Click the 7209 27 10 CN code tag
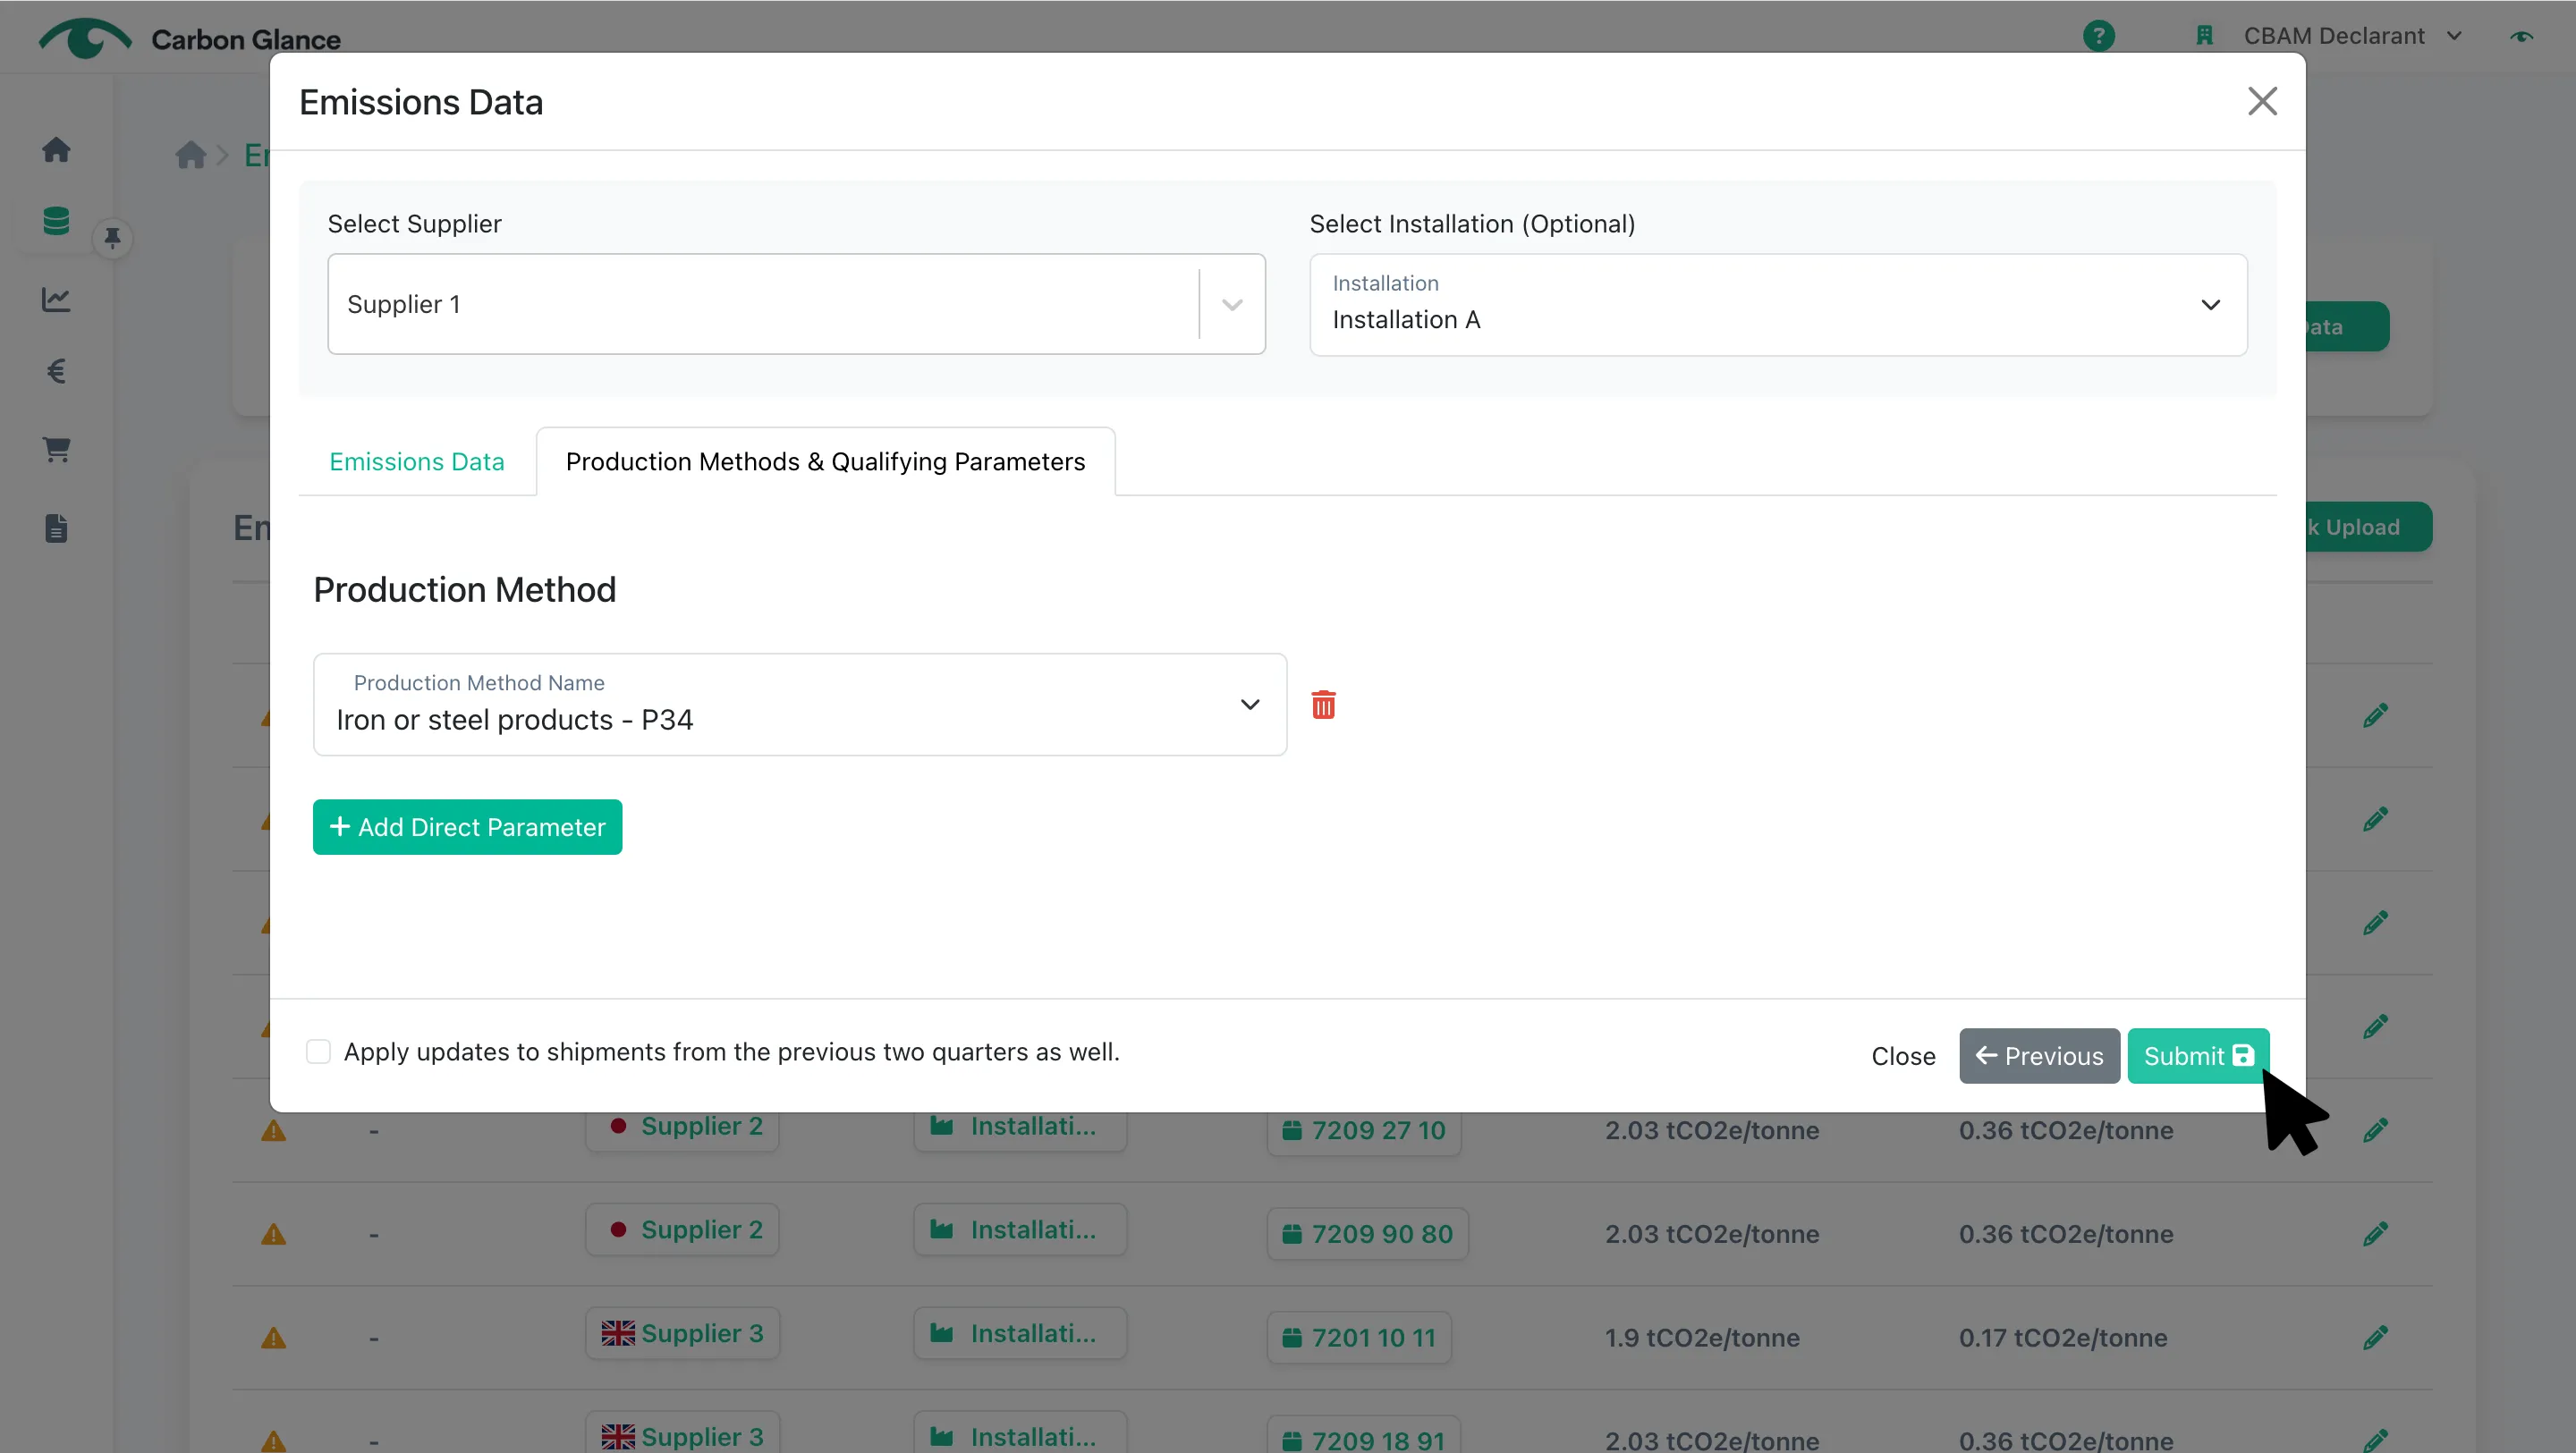Image resolution: width=2576 pixels, height=1453 pixels. [x=1364, y=1131]
